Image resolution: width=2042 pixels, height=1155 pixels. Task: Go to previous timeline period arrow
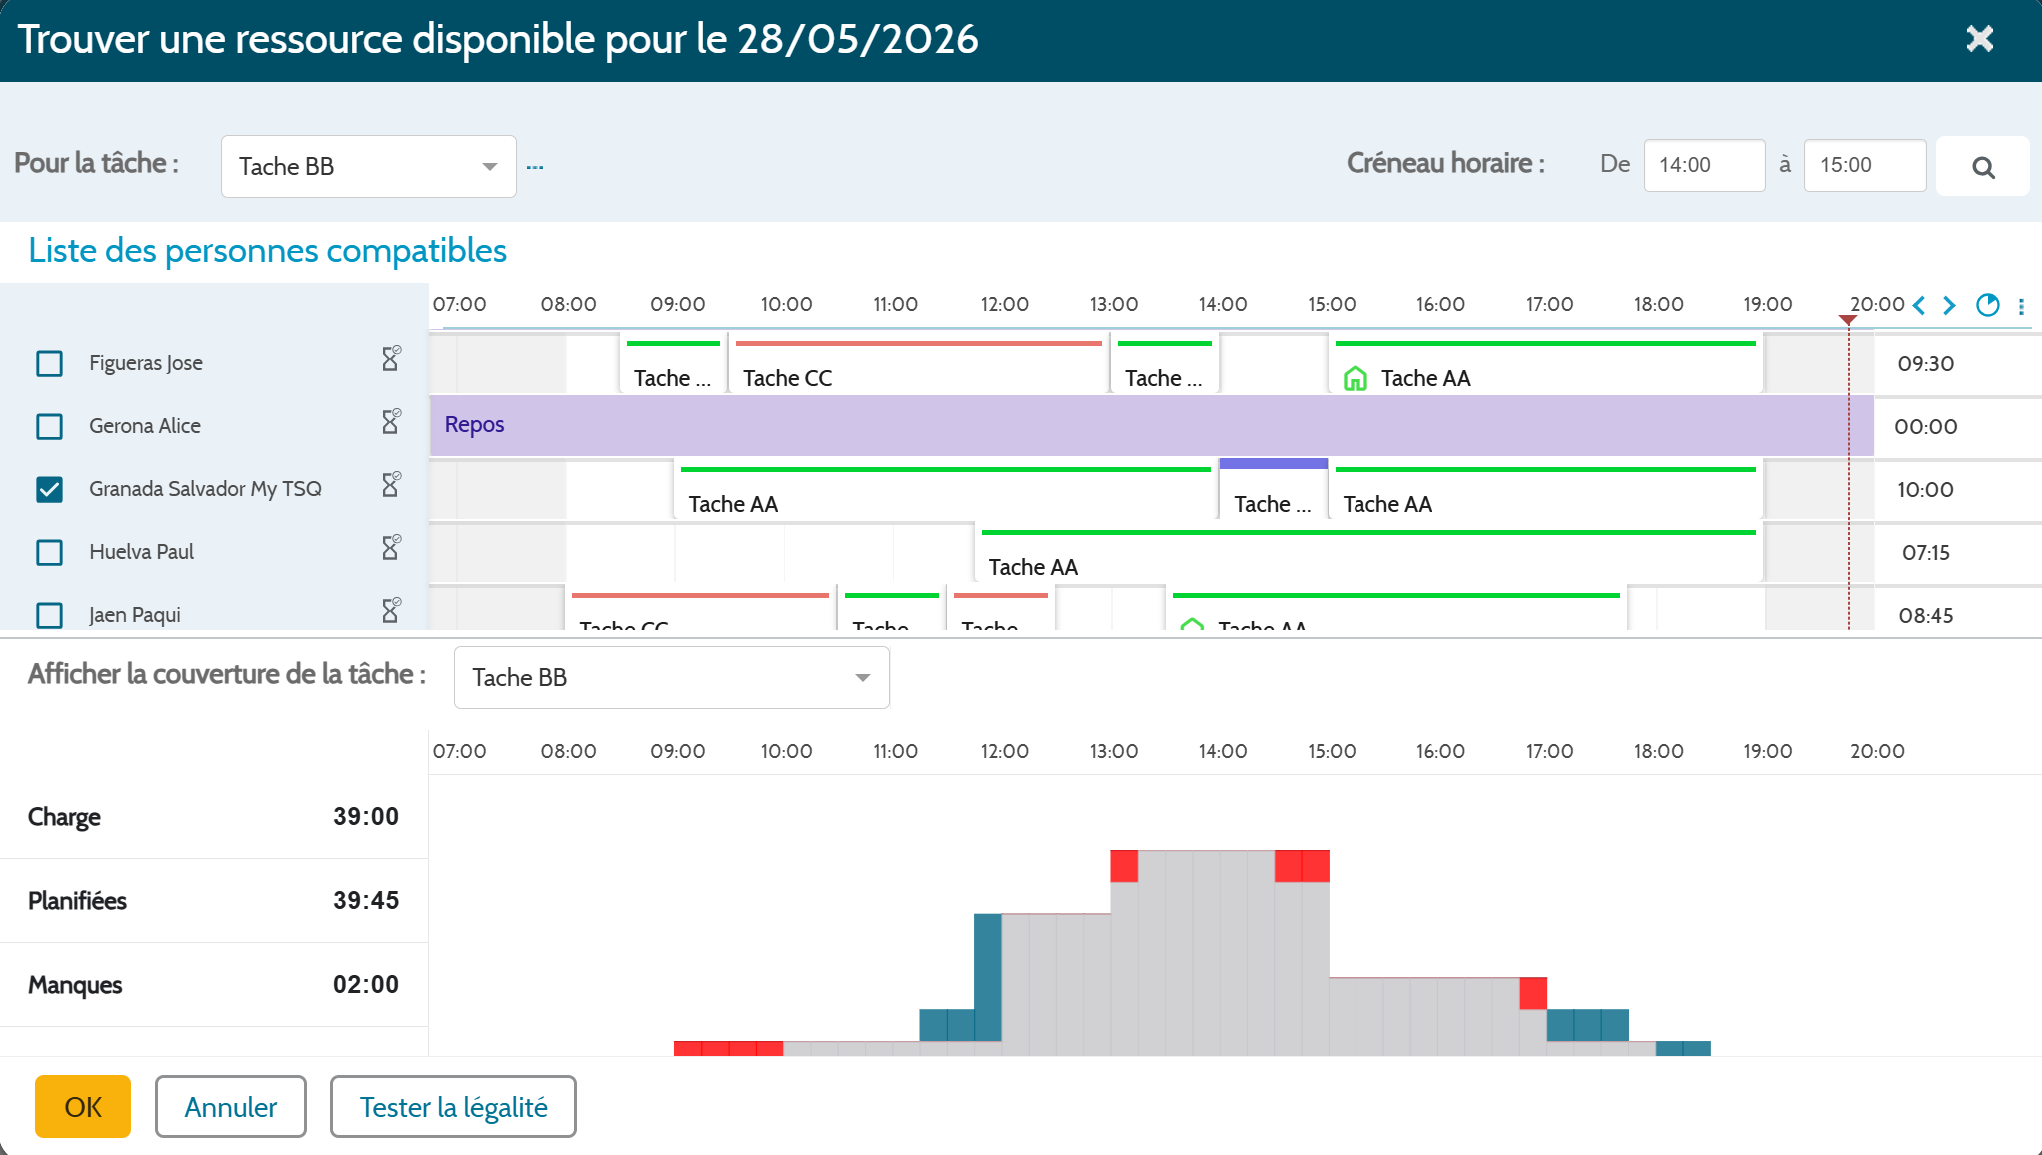[x=1919, y=305]
